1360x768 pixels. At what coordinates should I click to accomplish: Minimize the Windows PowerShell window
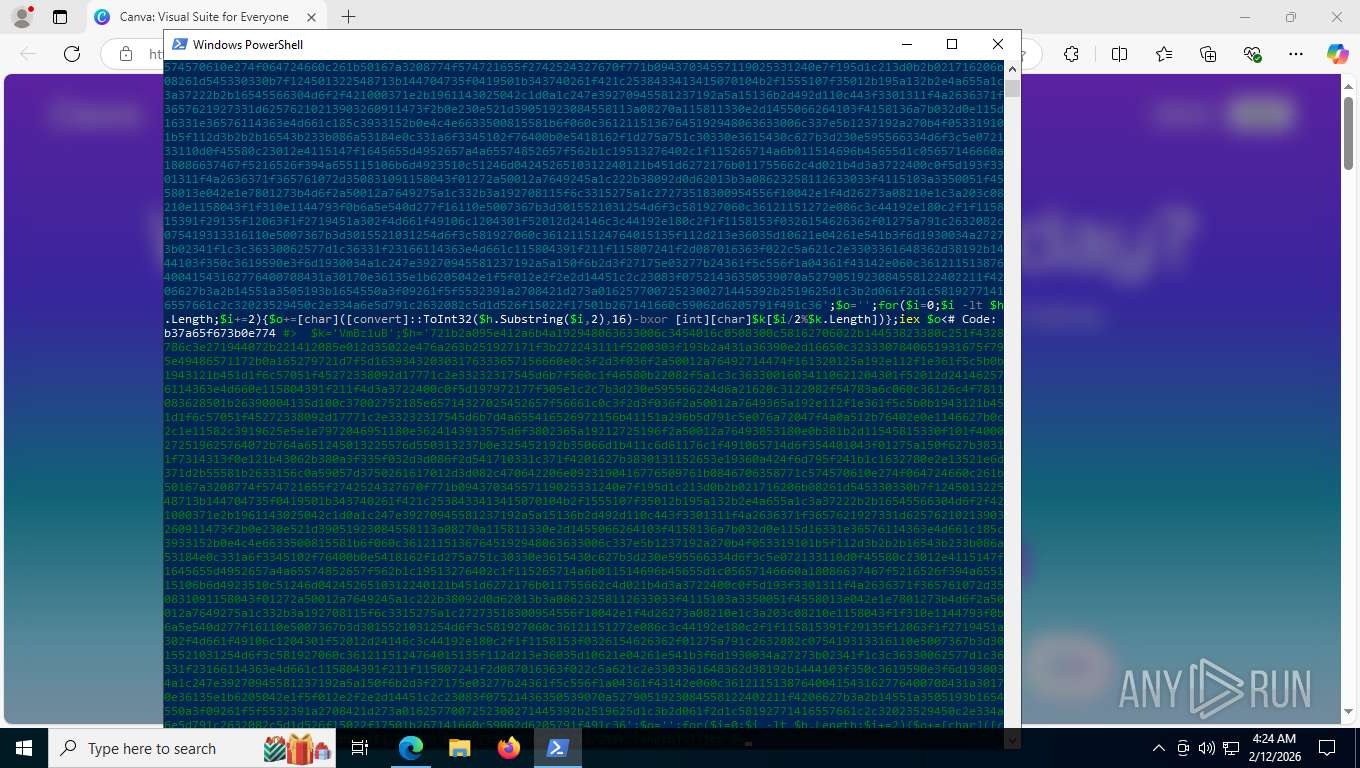tap(906, 44)
